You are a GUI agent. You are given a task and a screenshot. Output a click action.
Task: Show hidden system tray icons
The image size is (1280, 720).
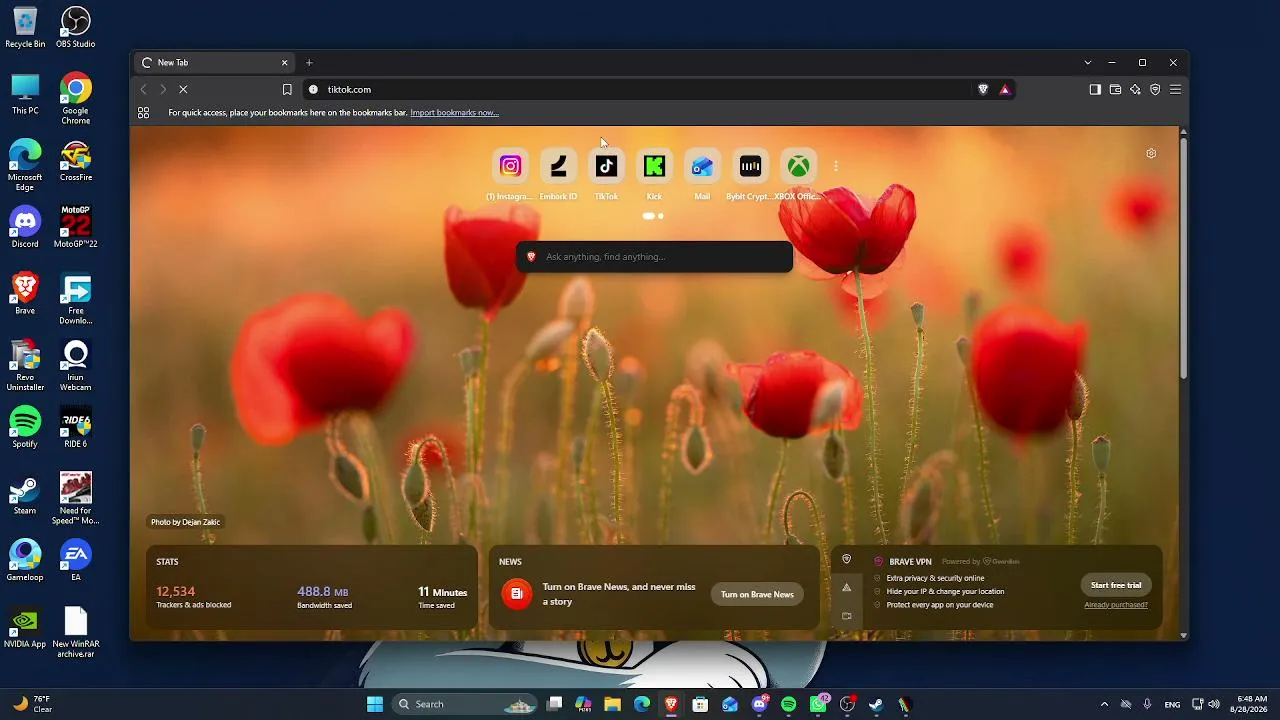1104,704
